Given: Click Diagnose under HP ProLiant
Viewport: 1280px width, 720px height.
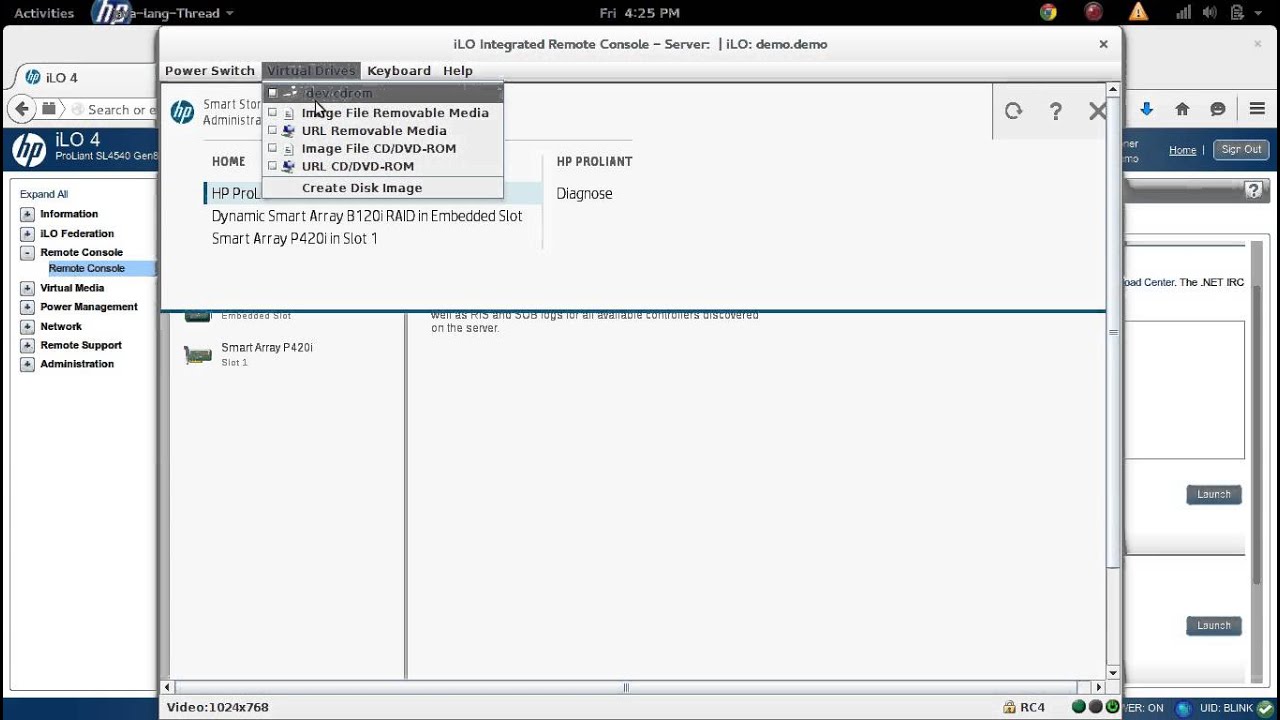Looking at the screenshot, I should click(x=584, y=194).
